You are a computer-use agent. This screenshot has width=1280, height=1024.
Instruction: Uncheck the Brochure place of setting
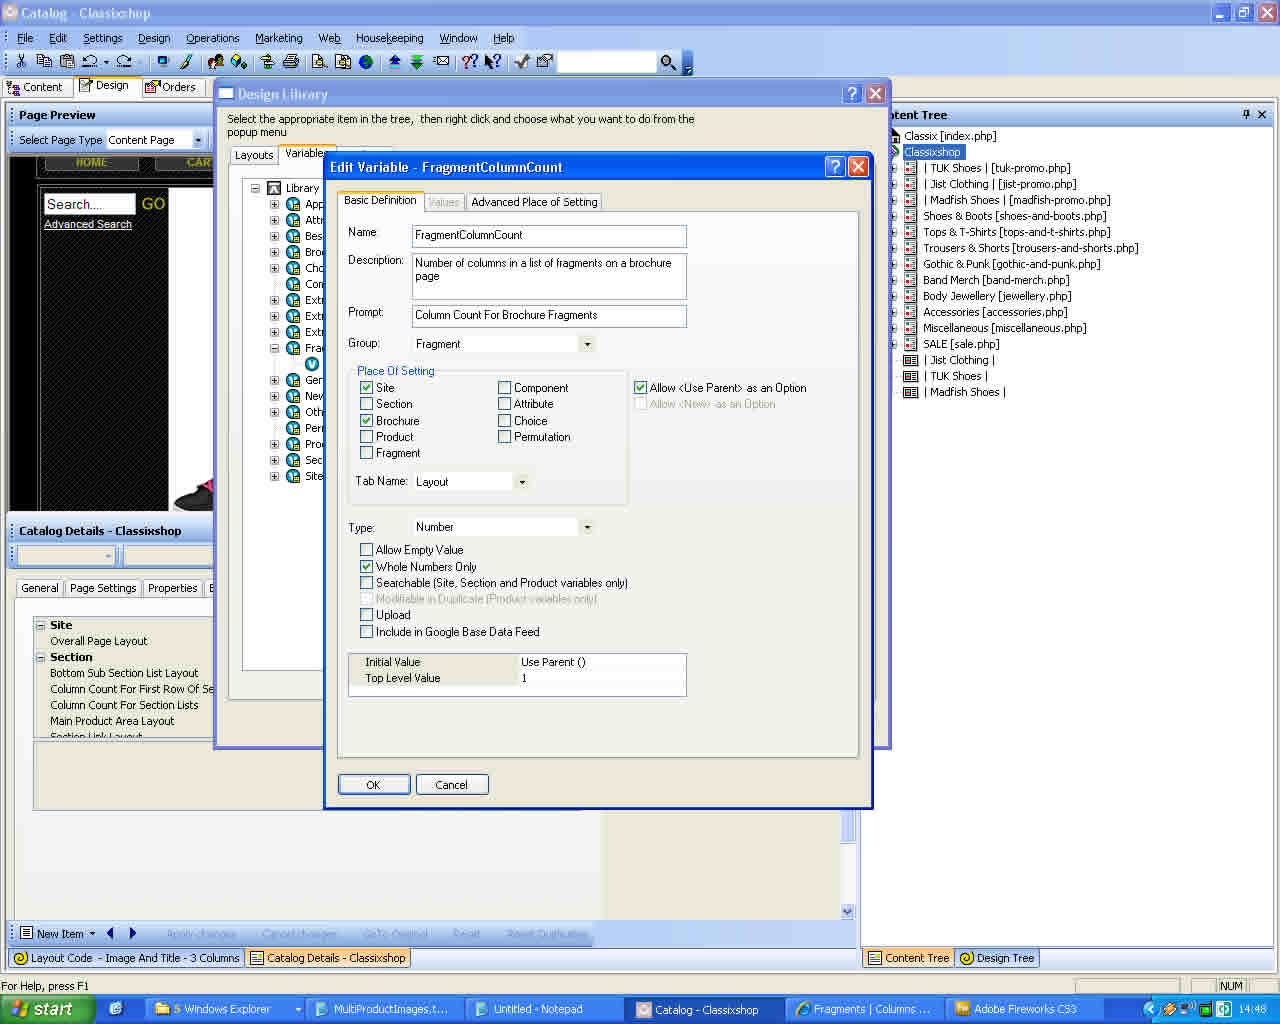(x=367, y=421)
